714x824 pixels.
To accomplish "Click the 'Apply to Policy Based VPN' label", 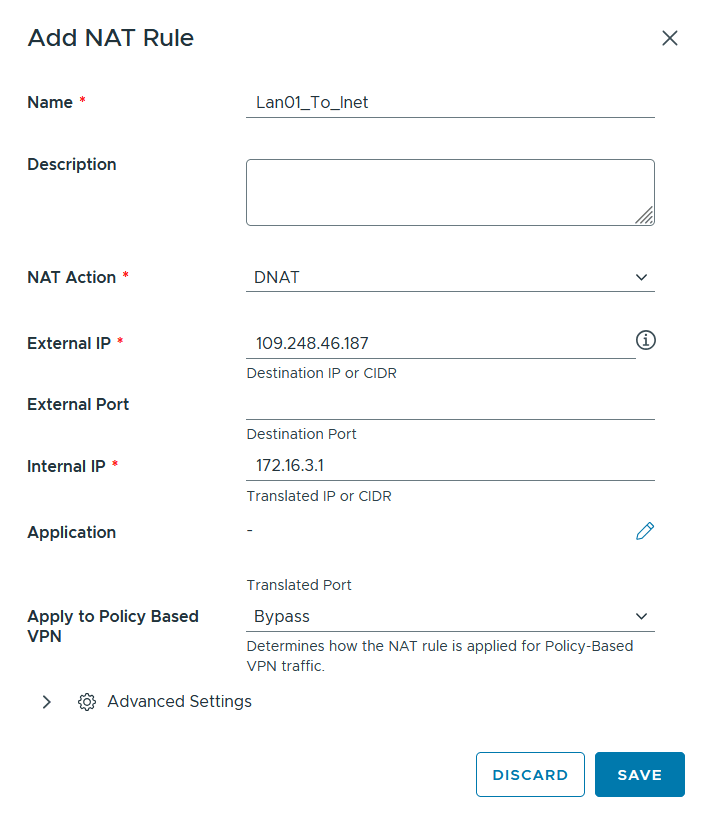I will tap(113, 626).
